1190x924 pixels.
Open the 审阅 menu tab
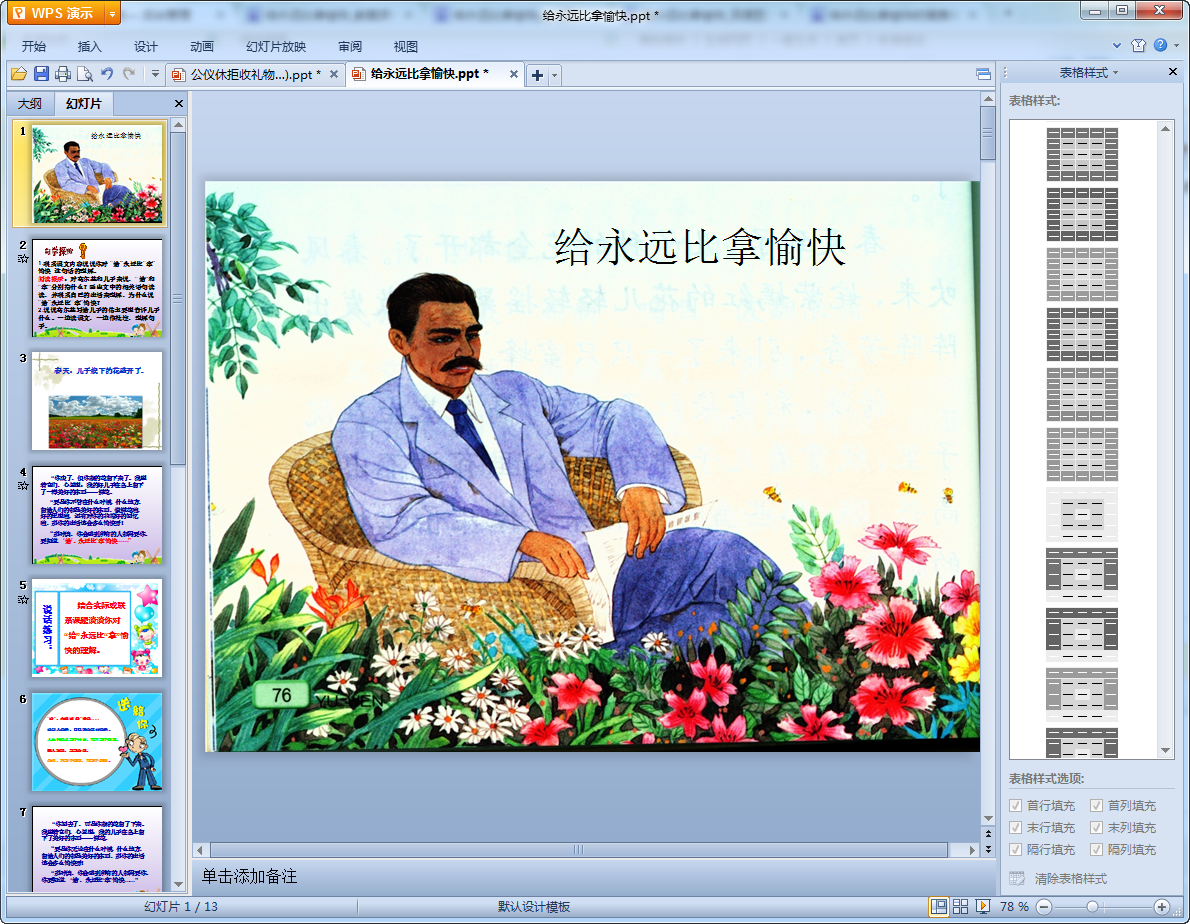pyautogui.click(x=350, y=46)
